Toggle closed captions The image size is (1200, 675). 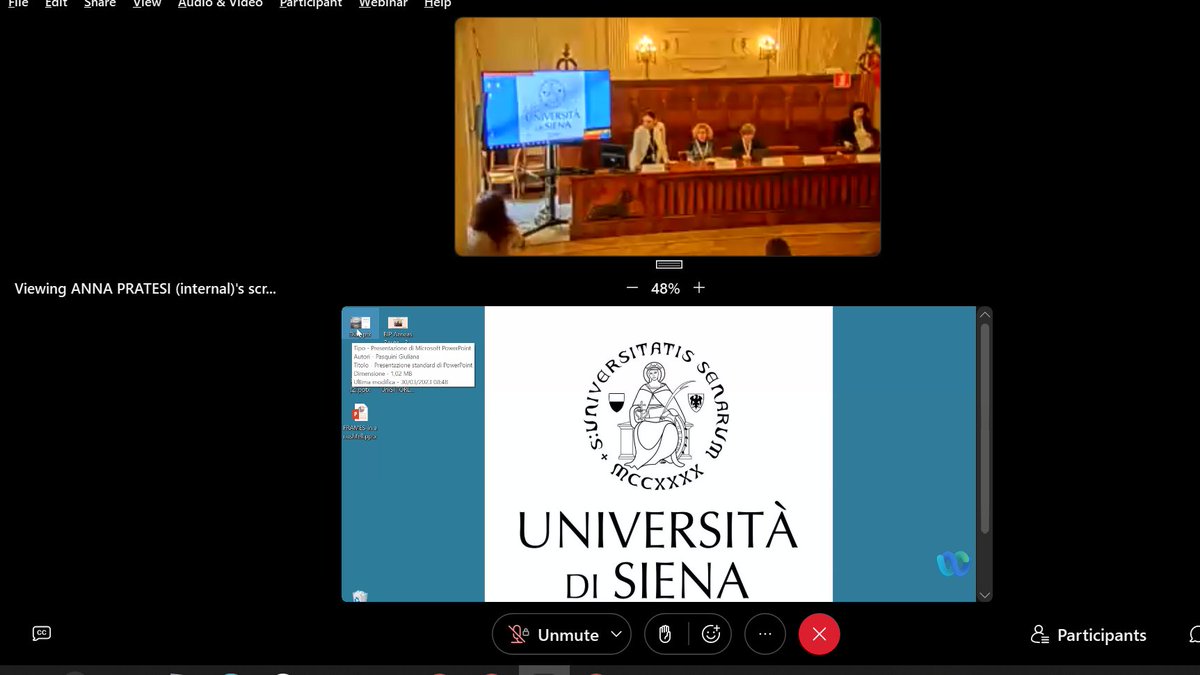click(41, 633)
